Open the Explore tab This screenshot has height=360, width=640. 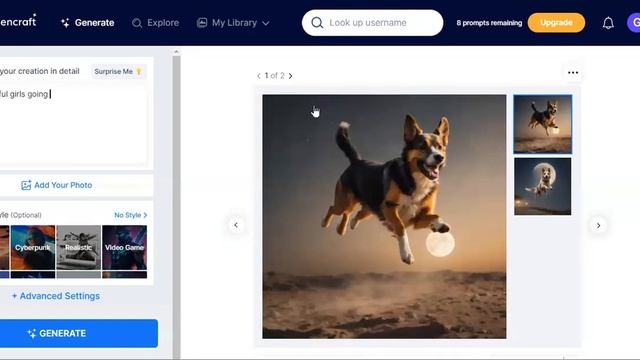pyautogui.click(x=156, y=23)
